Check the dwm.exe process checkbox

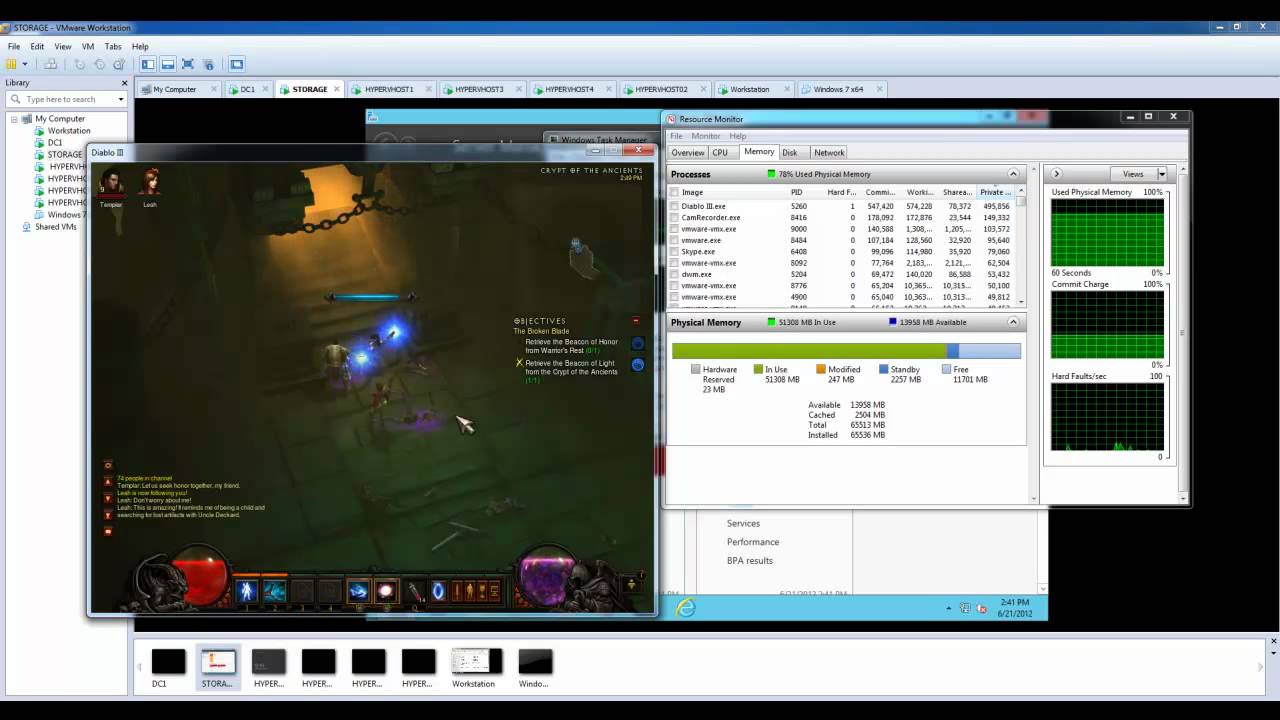(674, 274)
